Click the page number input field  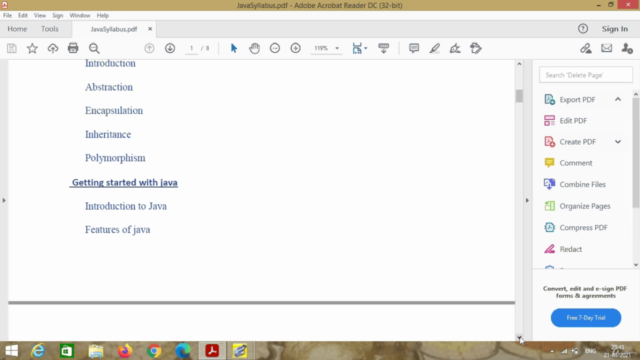point(191,48)
